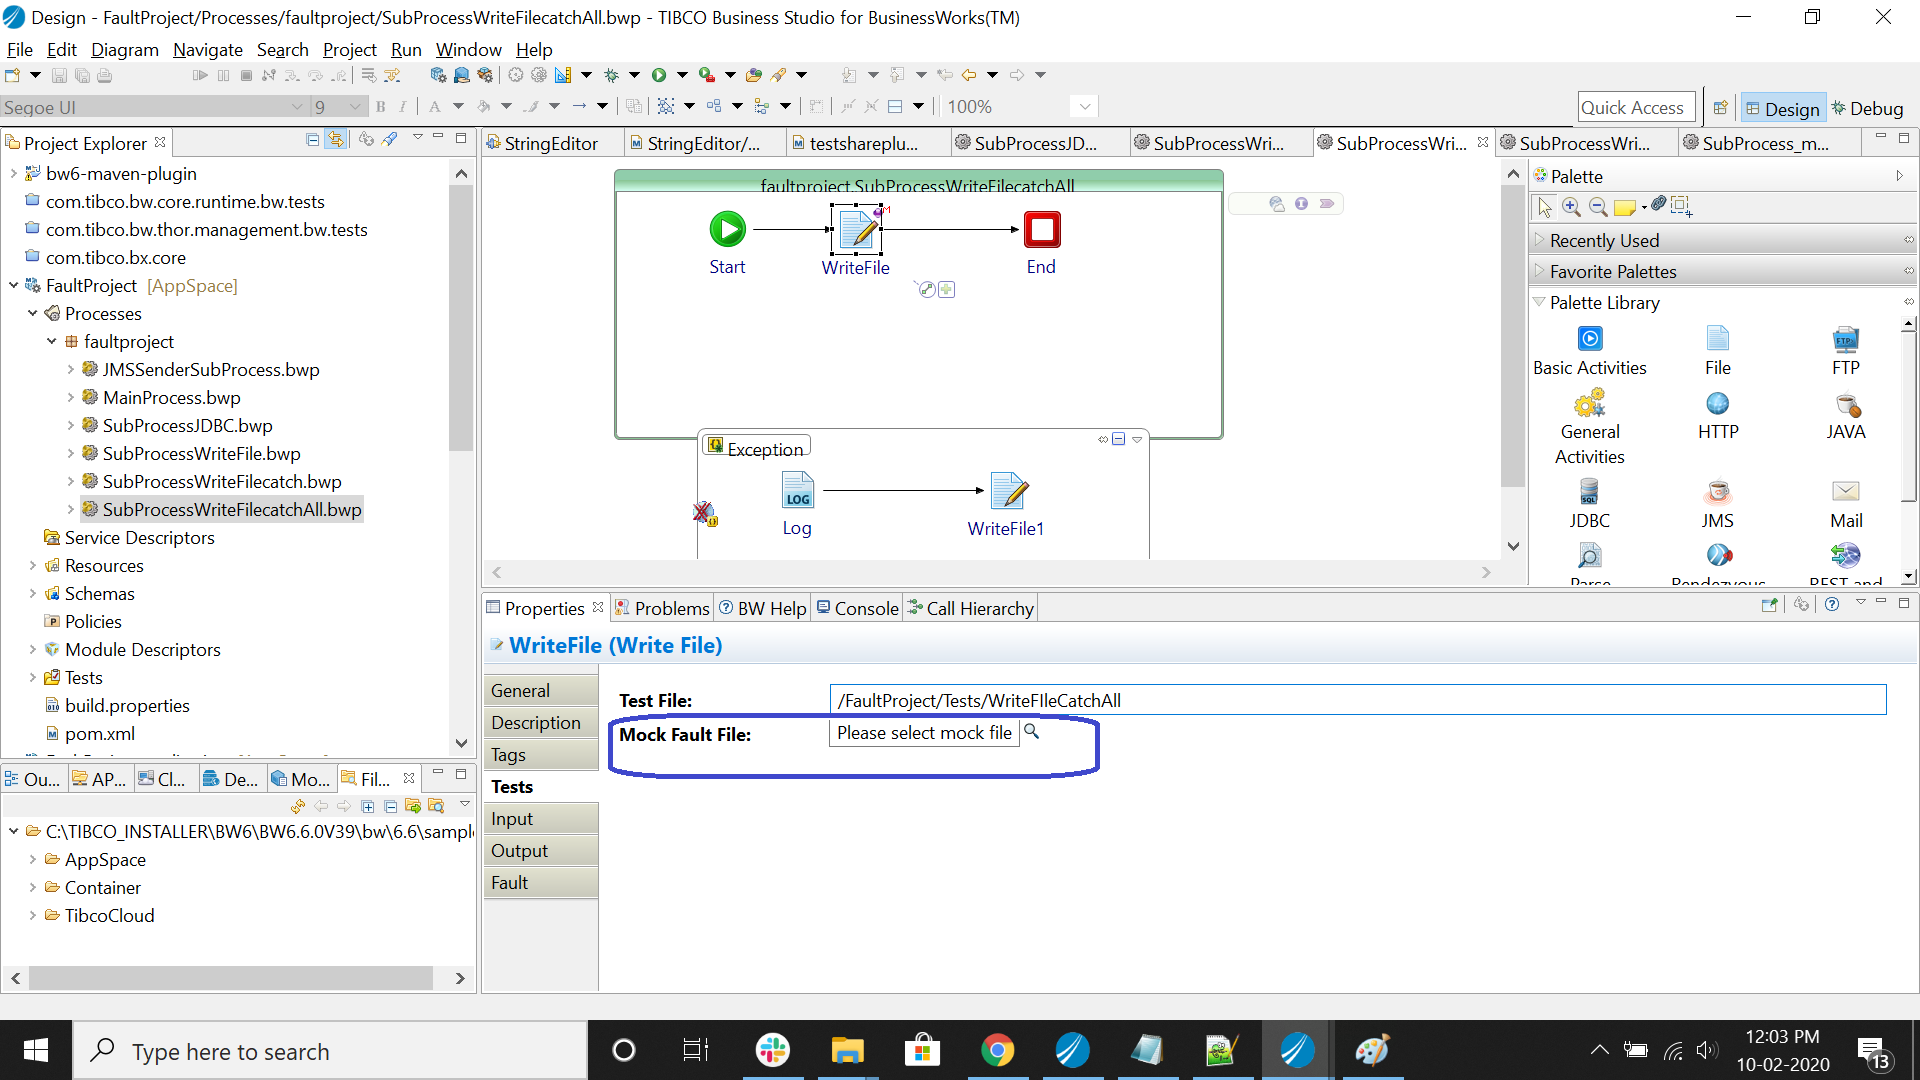
Task: Expand the Resources folder
Action: [x=33, y=566]
